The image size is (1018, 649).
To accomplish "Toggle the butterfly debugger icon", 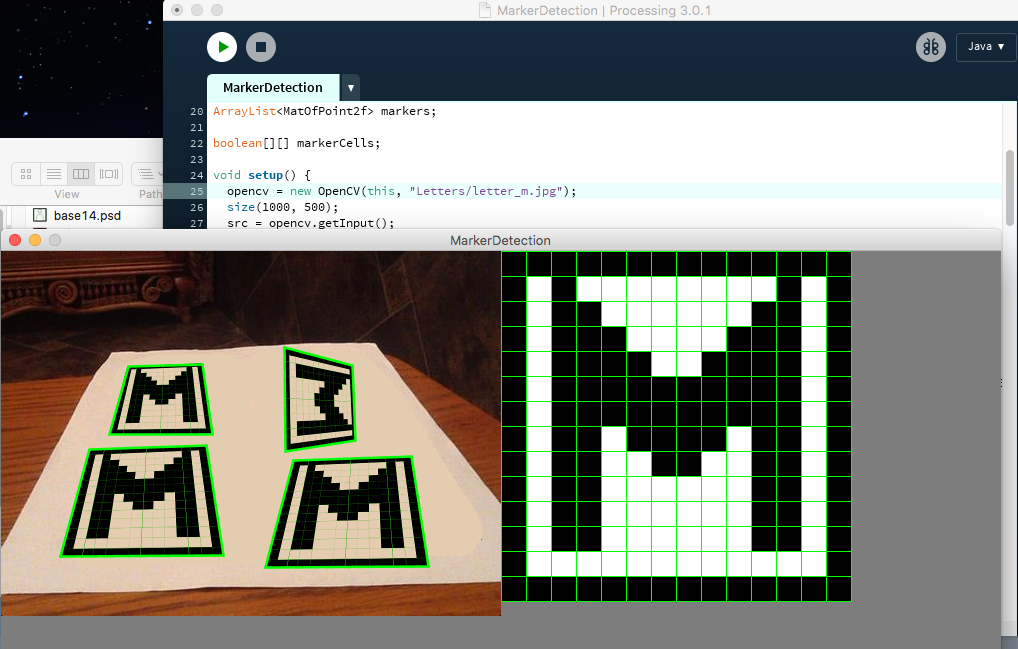I will 930,47.
